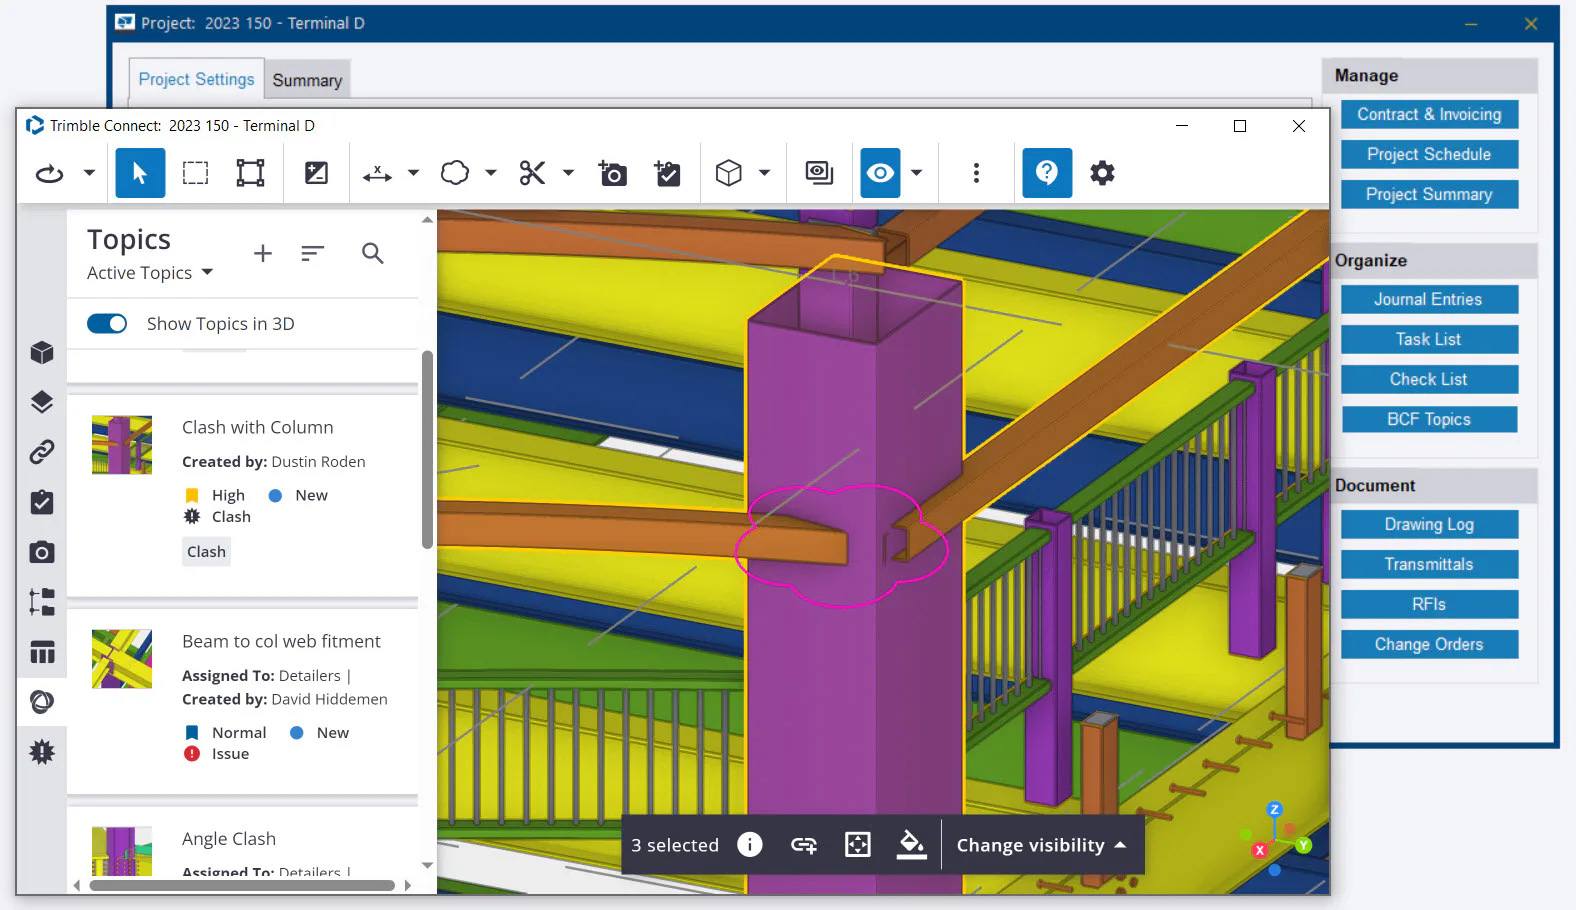Open the Models panel in the sidebar
1576x910 pixels.
click(42, 353)
